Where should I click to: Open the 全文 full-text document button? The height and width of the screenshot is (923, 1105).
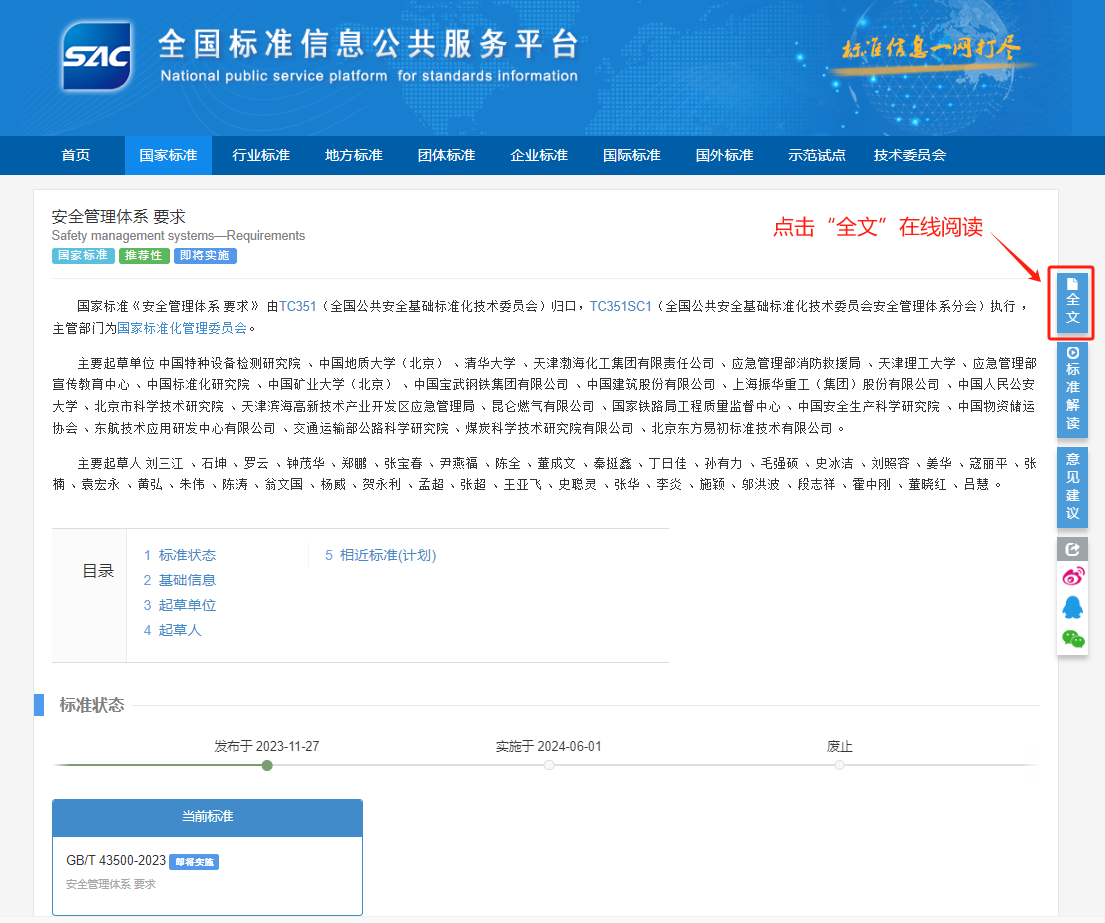pyautogui.click(x=1072, y=303)
